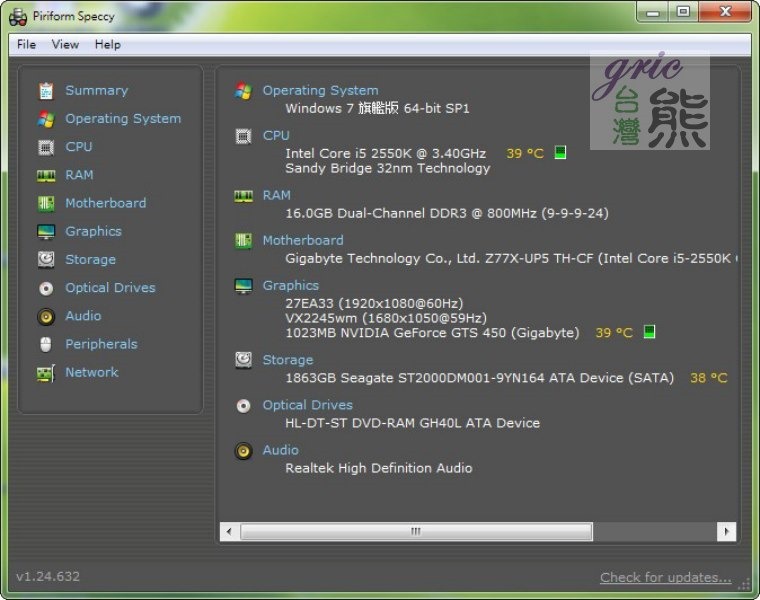Click the Operating System Windows flag sidebar icon
Screen dimensions: 760x600
pyautogui.click(x=46, y=119)
